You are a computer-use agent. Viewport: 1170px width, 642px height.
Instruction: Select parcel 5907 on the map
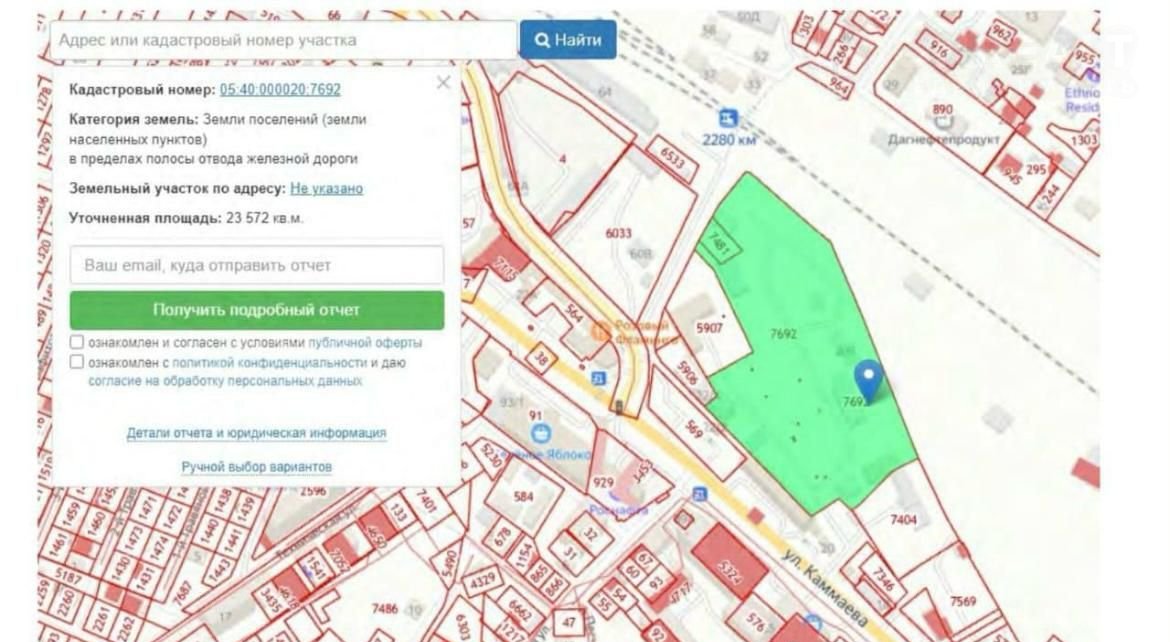coord(709,327)
